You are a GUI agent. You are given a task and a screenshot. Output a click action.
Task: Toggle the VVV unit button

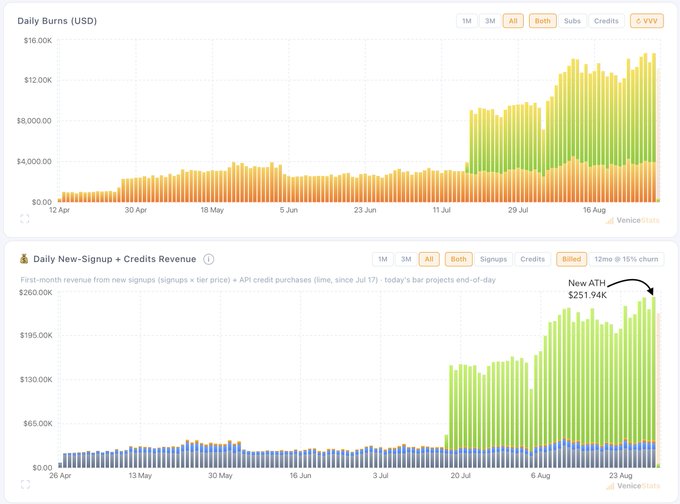click(647, 21)
